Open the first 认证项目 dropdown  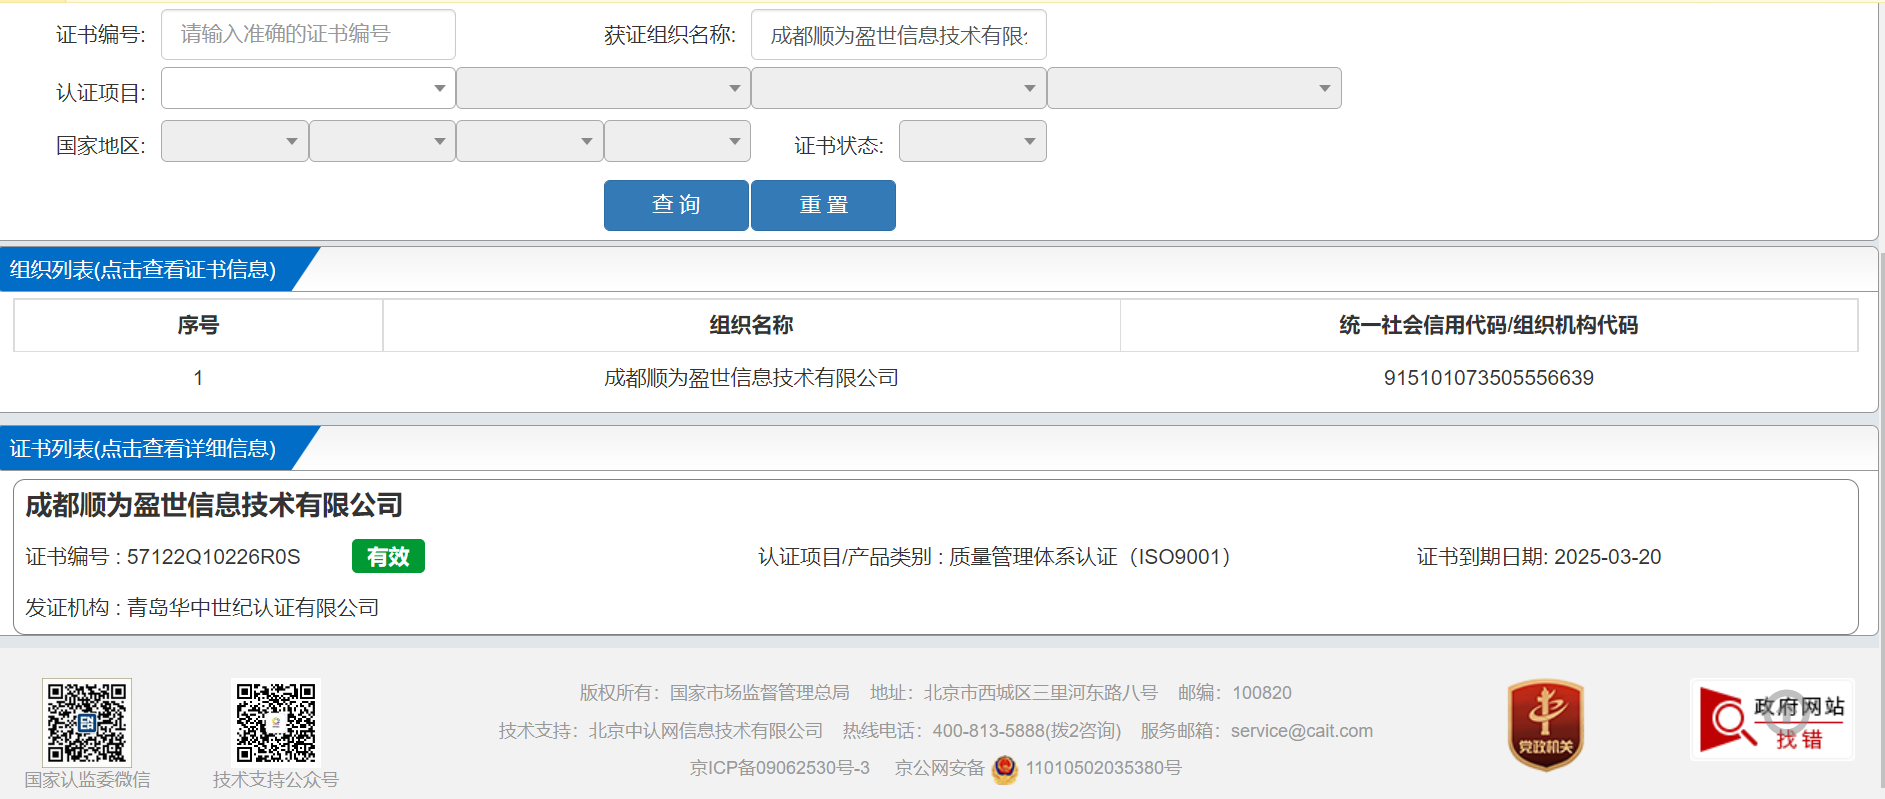point(308,88)
